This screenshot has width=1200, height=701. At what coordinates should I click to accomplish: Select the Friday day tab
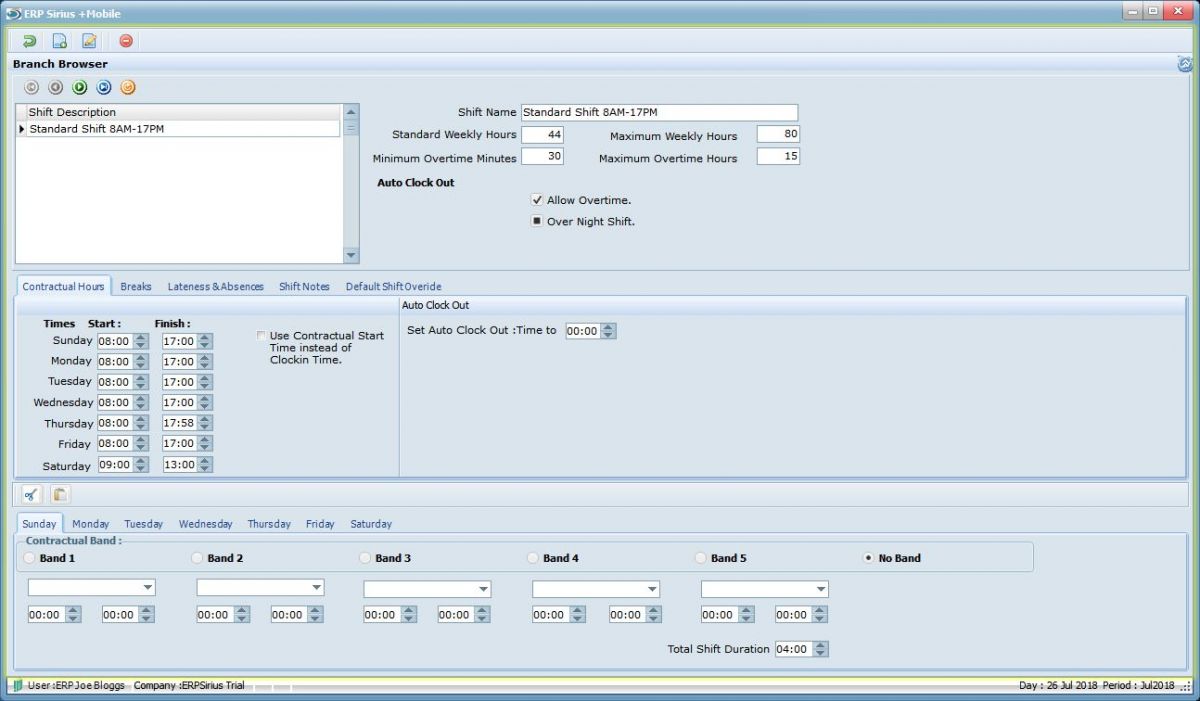(x=320, y=524)
